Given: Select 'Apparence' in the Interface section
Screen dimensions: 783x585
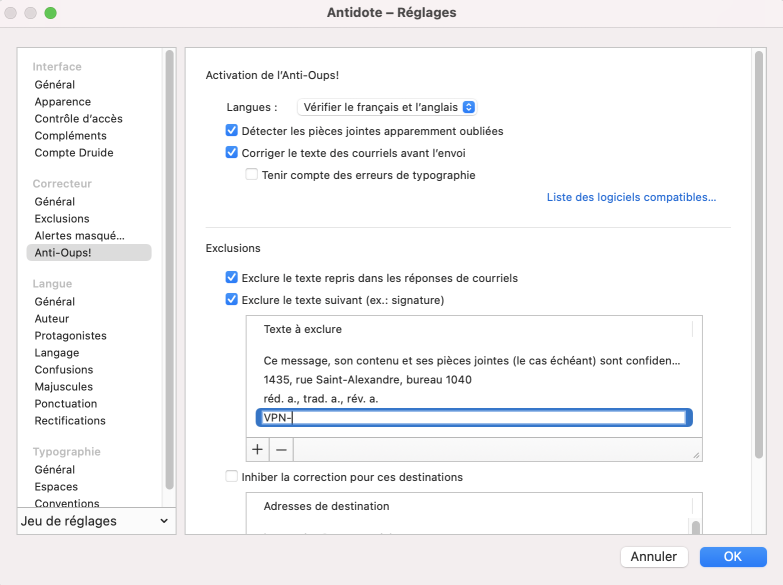Looking at the screenshot, I should (x=62, y=102).
